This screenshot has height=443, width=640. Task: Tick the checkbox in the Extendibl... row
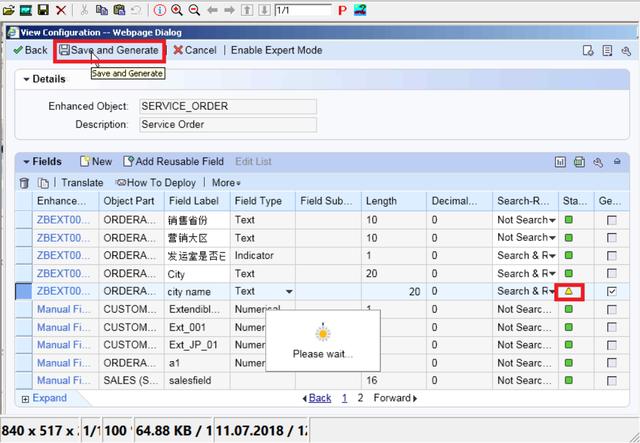click(611, 309)
